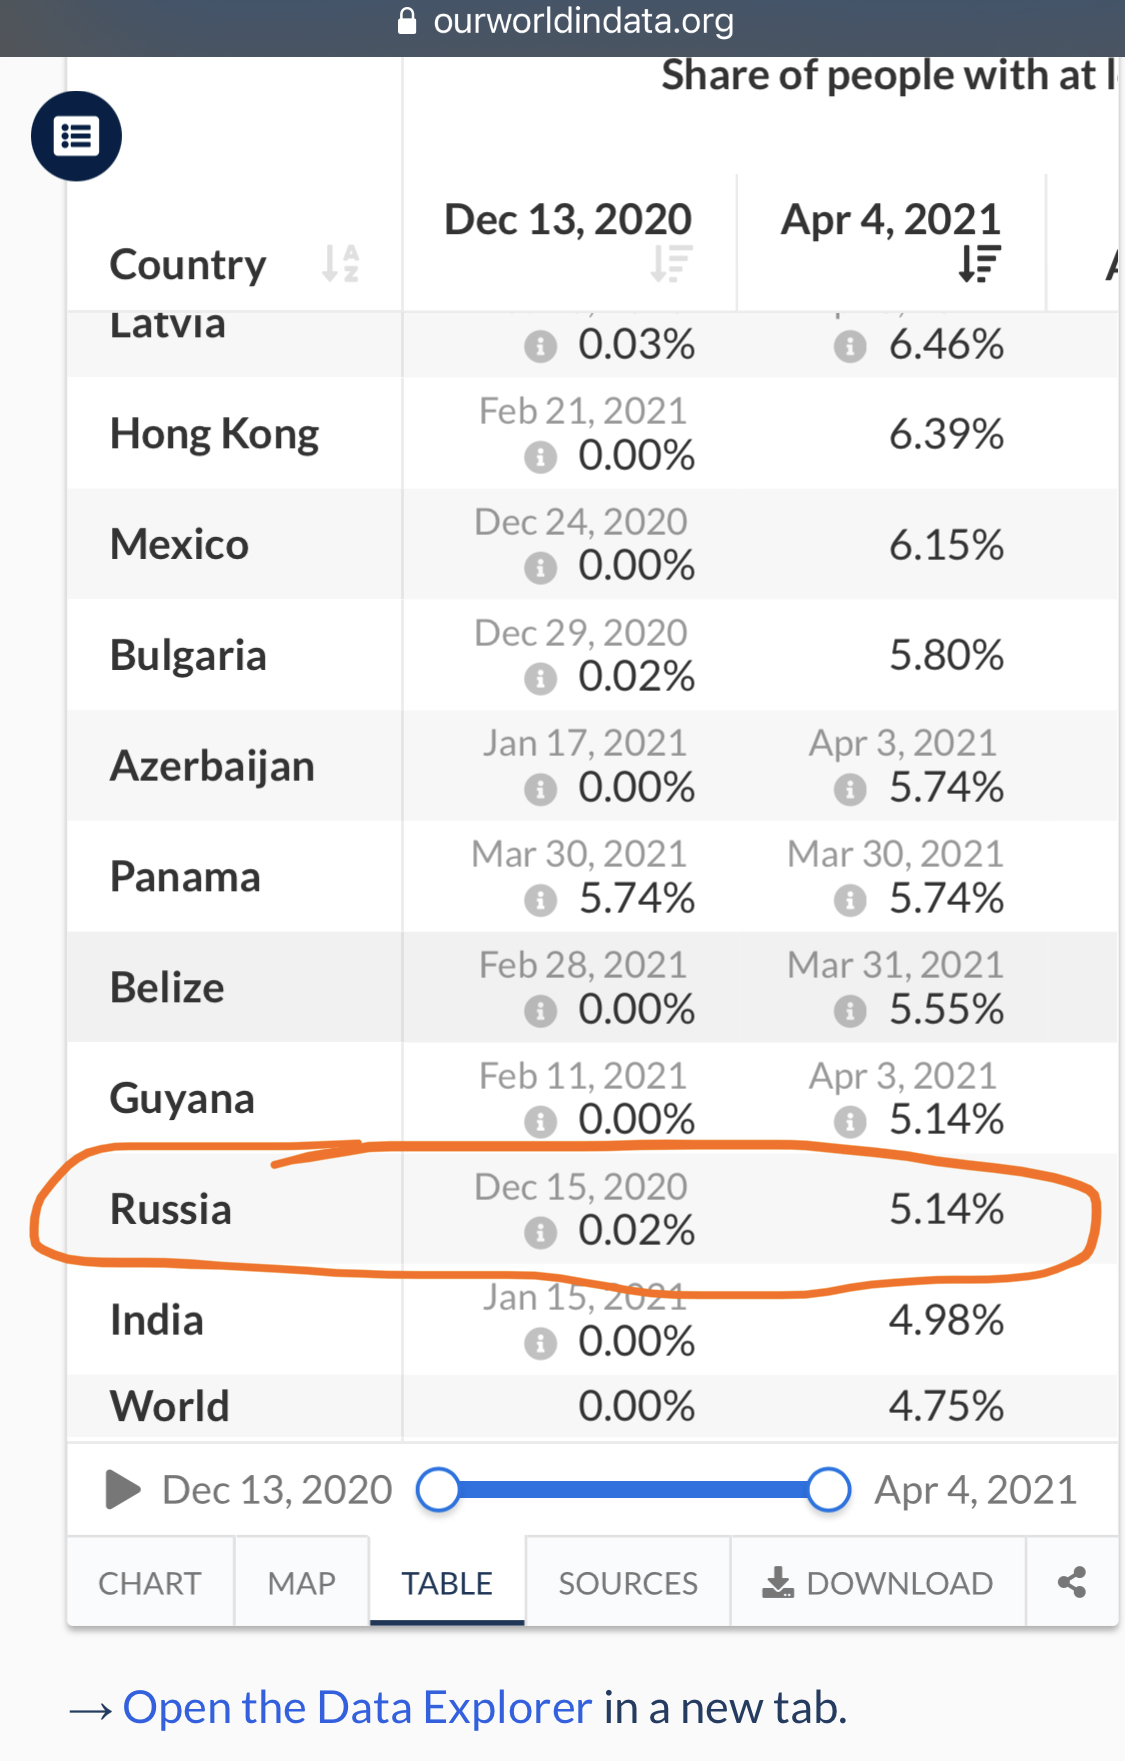The image size is (1125, 1761).
Task: Sort by Dec 13, 2020 column
Action: tap(671, 263)
